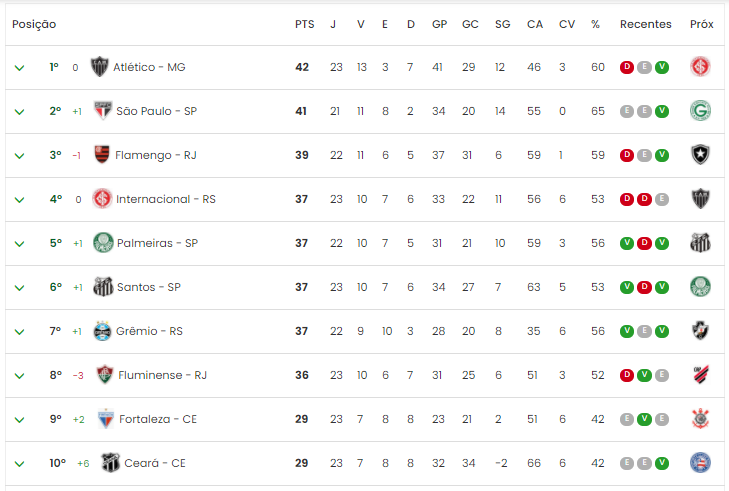Sort table by the PTS column header
Viewport: 729px width, 491px height.
[305, 24]
